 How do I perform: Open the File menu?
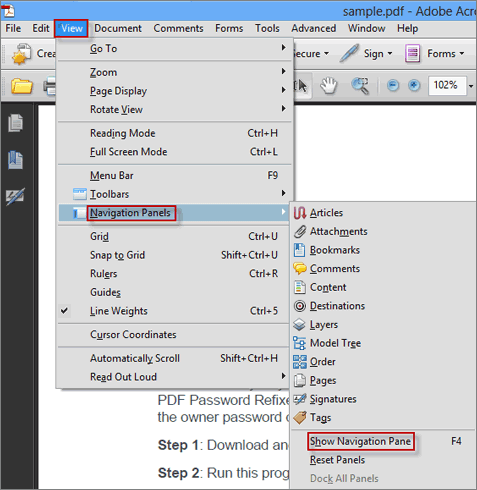coord(13,28)
